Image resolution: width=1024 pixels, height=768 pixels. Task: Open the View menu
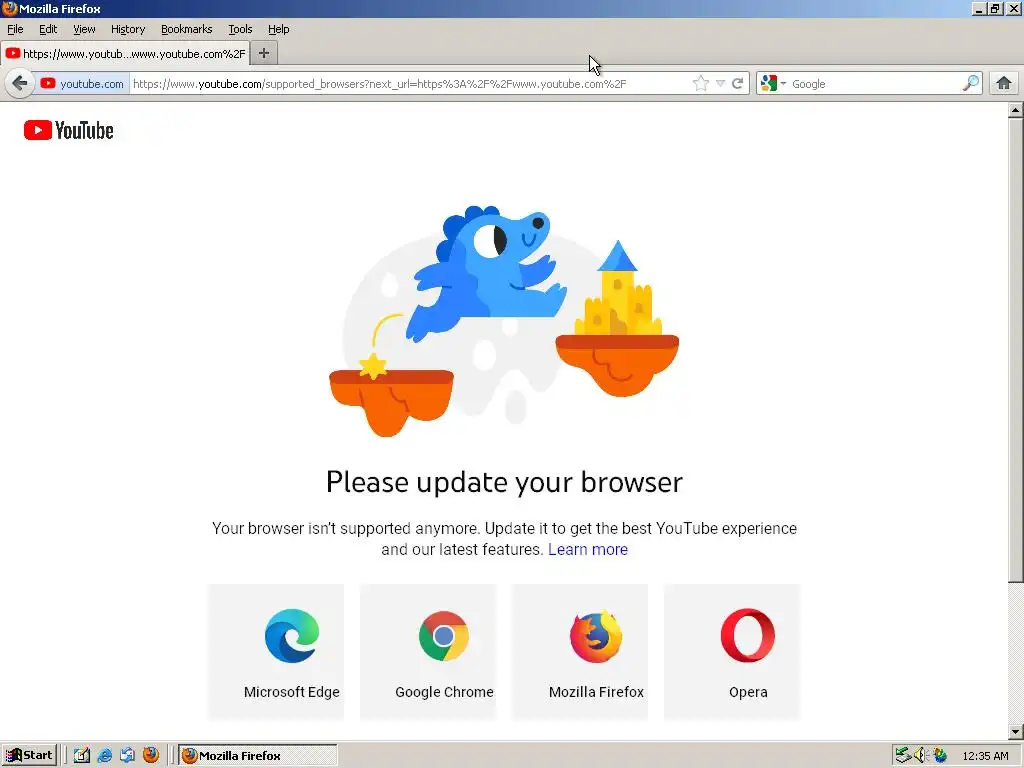coord(84,29)
